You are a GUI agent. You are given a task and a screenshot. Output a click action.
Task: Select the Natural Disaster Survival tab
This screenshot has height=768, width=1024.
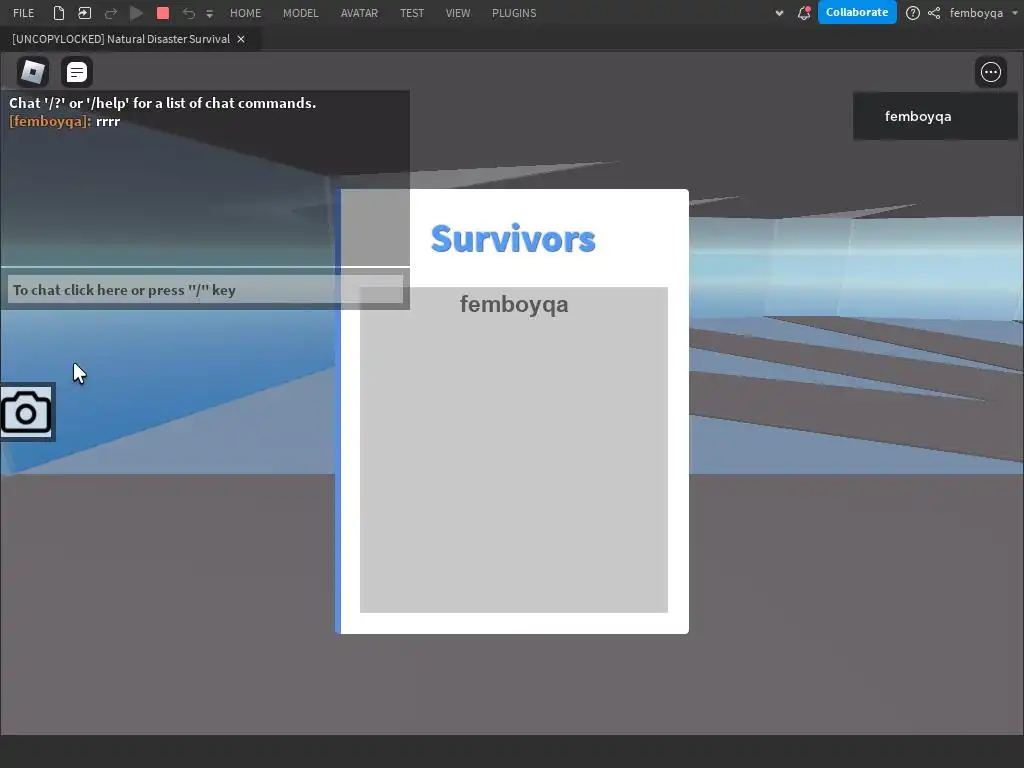click(121, 39)
